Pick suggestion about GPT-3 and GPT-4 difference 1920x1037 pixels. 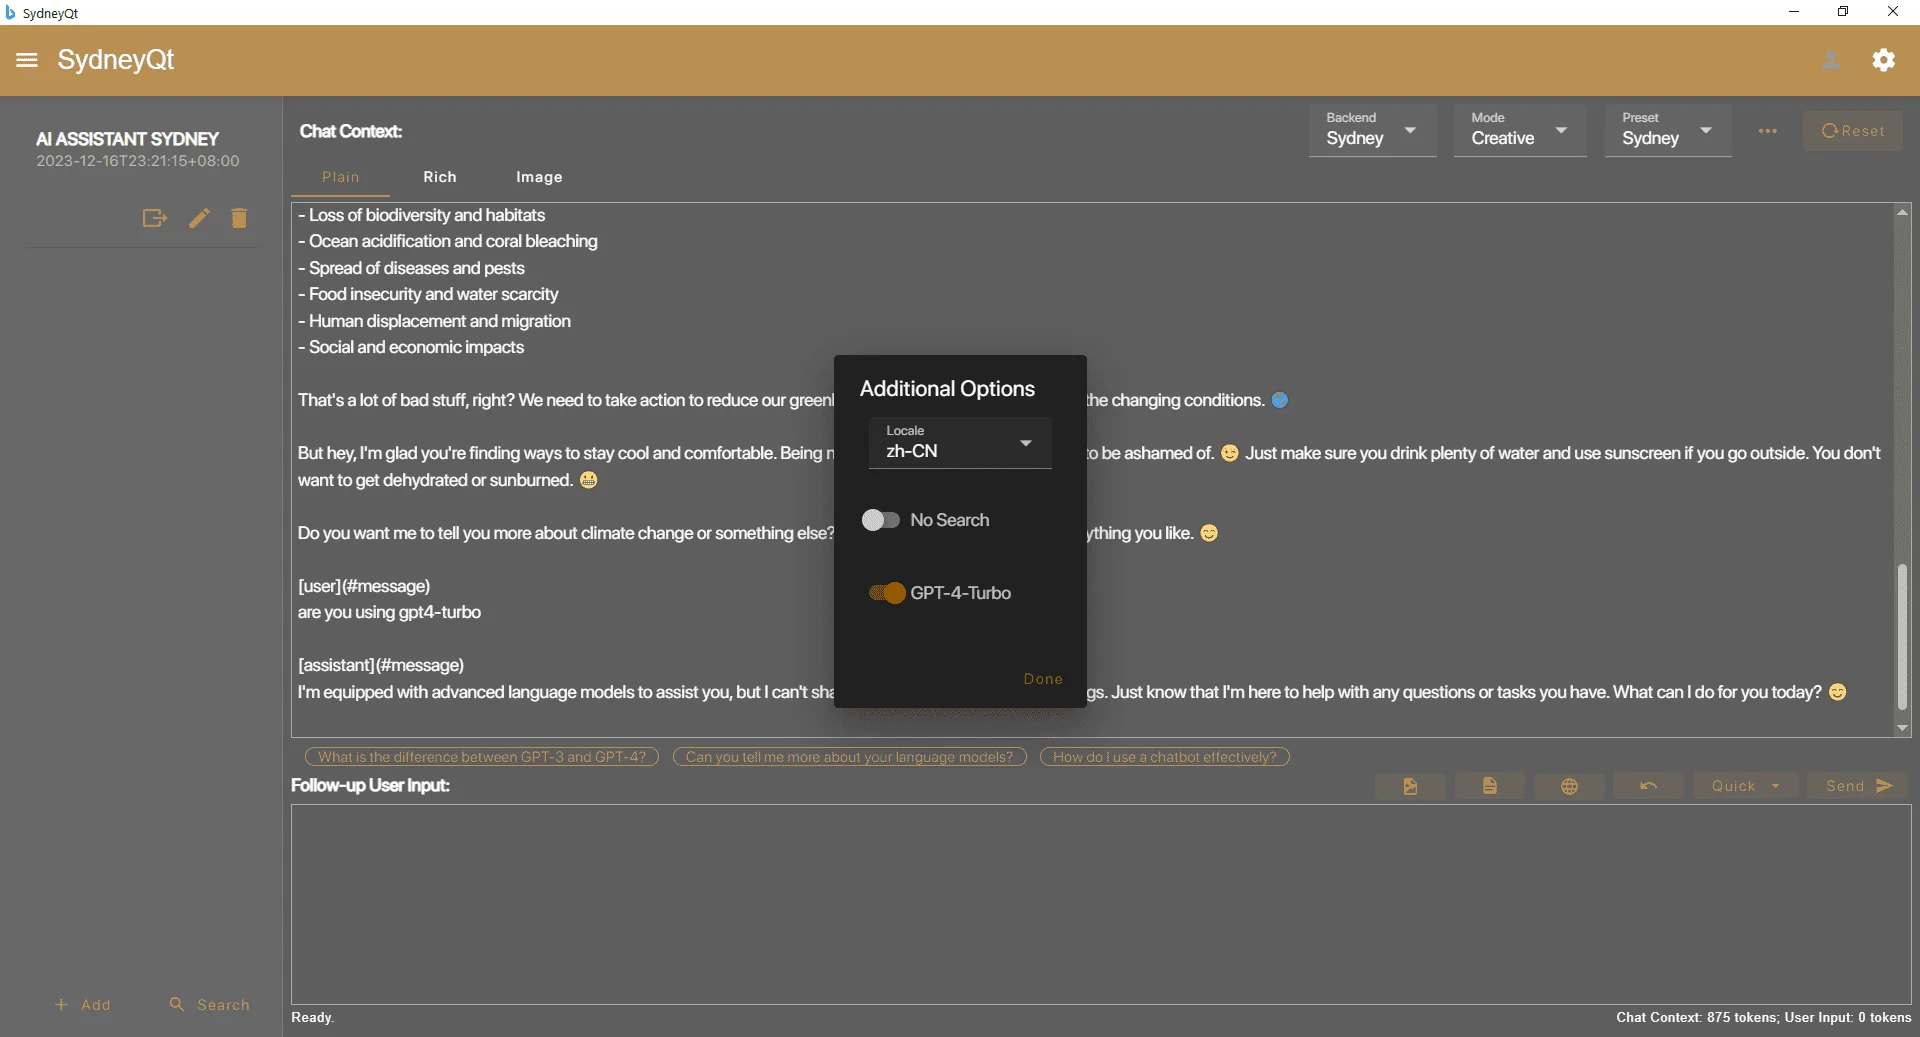482,757
